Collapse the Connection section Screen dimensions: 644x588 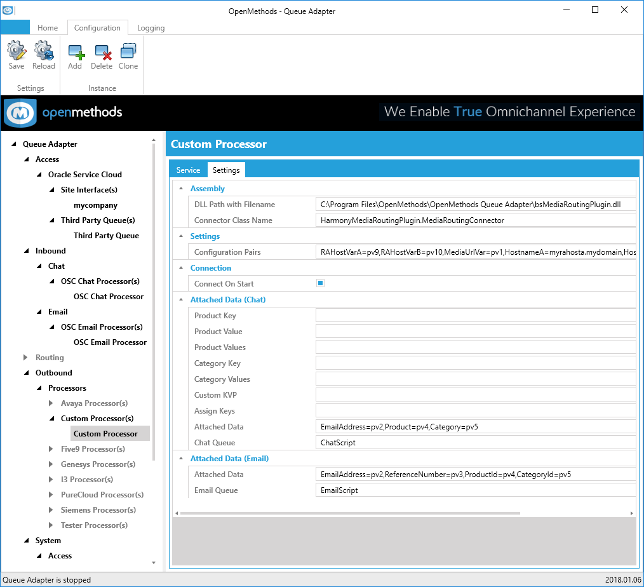(181, 268)
